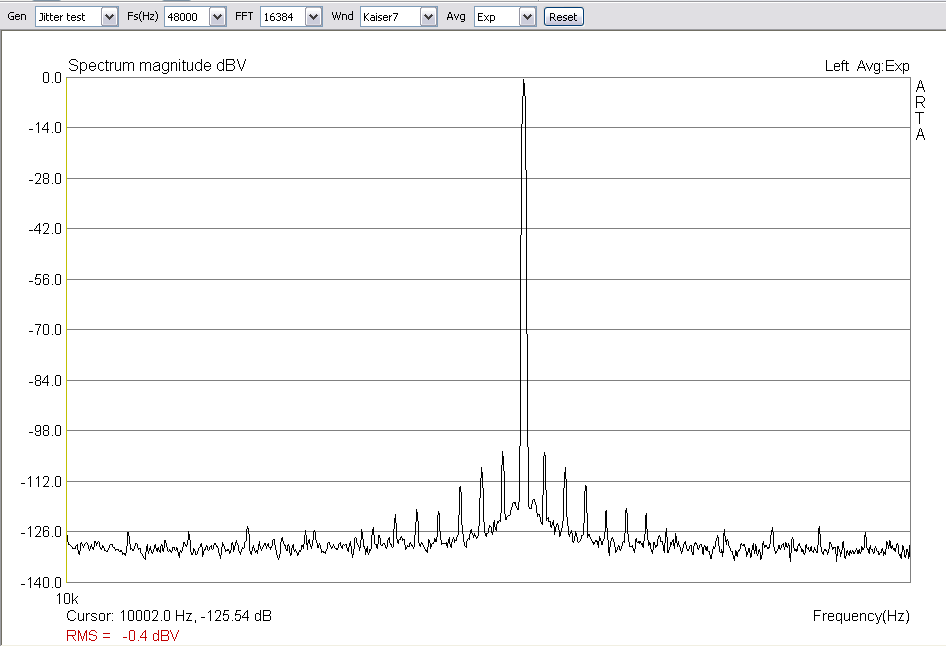Click the Fs(Hz) label in the toolbar
Screen dimensions: 946x646
click(x=142, y=16)
